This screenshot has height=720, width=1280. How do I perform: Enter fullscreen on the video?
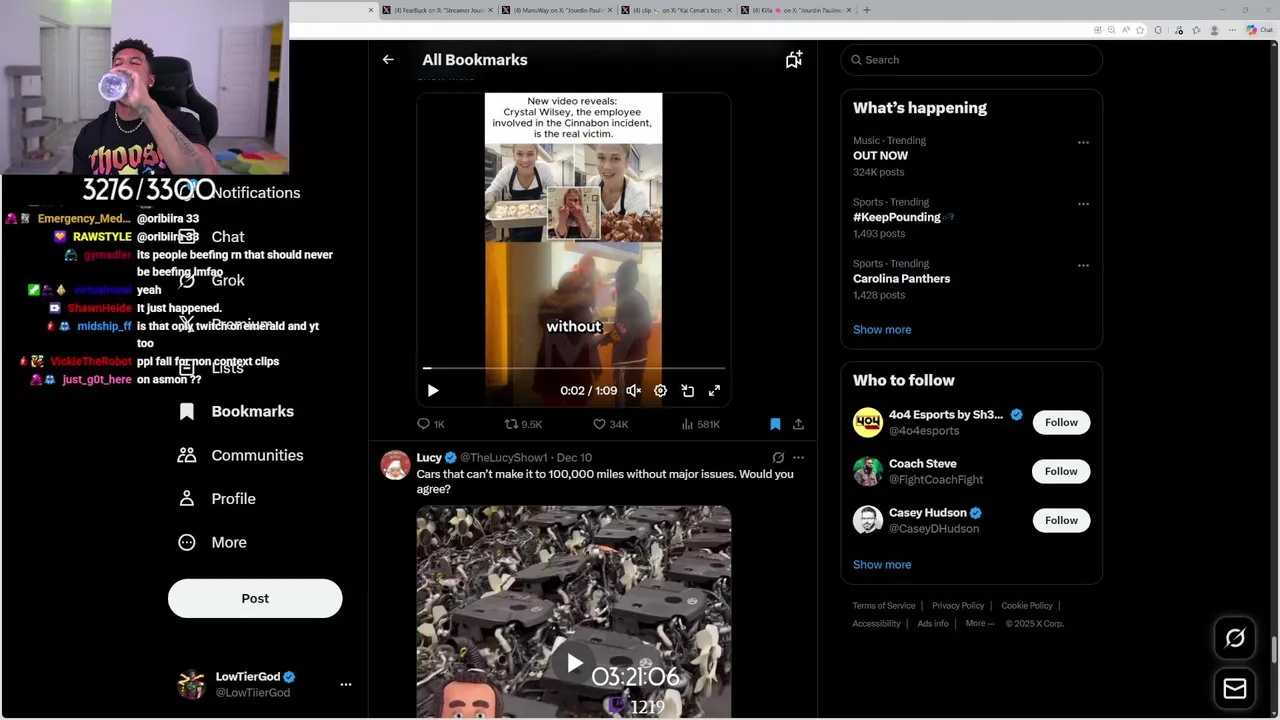(x=715, y=391)
